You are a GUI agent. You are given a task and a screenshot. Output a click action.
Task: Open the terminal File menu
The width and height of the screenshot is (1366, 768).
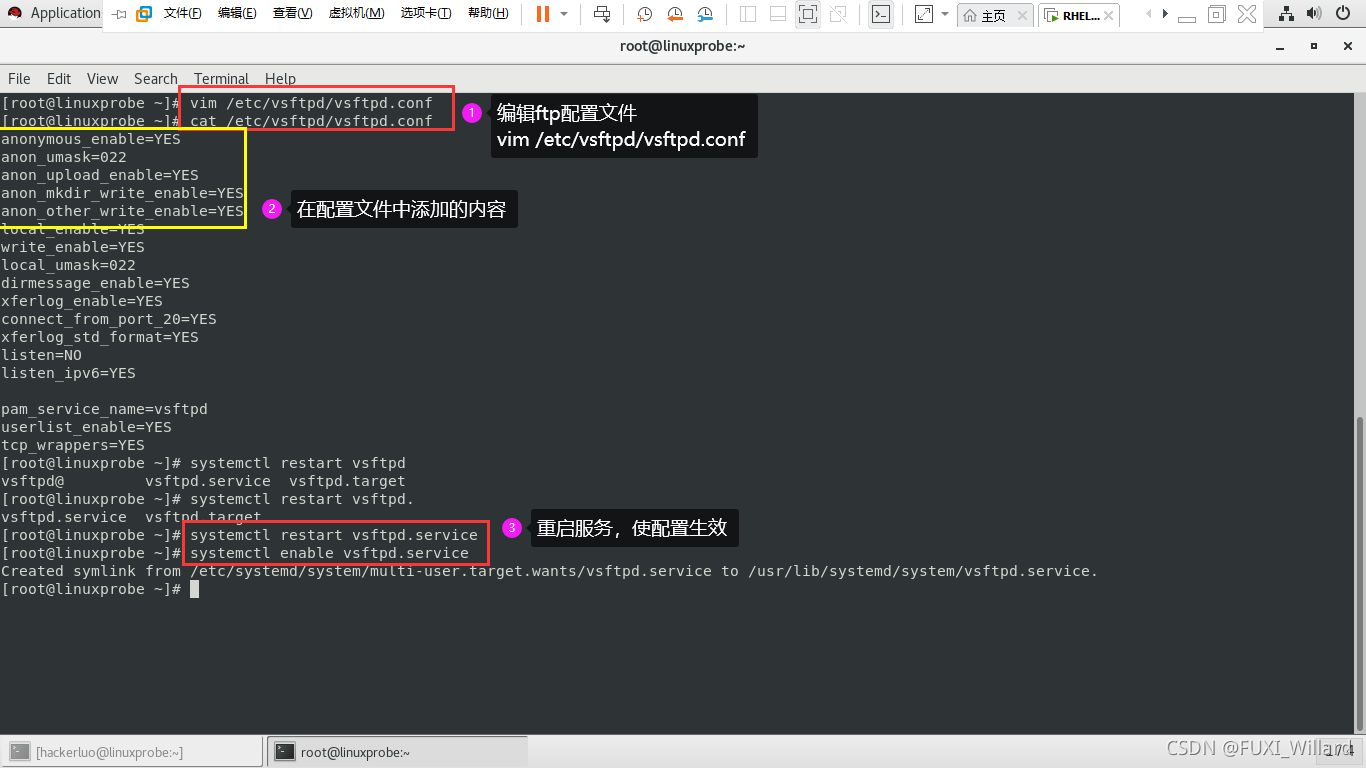click(19, 78)
